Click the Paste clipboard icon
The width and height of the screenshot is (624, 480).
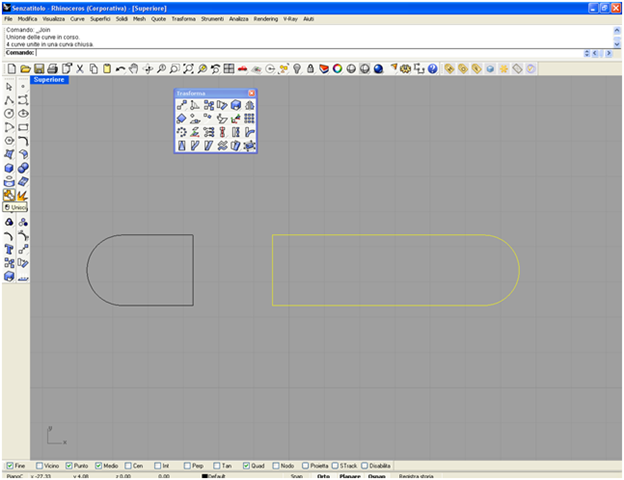(x=107, y=69)
